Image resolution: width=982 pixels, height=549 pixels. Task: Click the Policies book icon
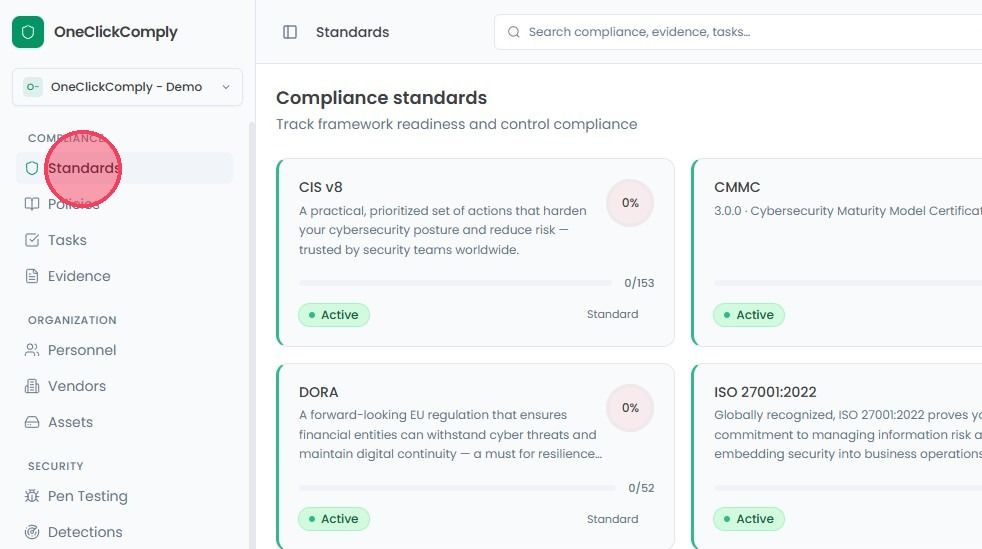(x=32, y=204)
